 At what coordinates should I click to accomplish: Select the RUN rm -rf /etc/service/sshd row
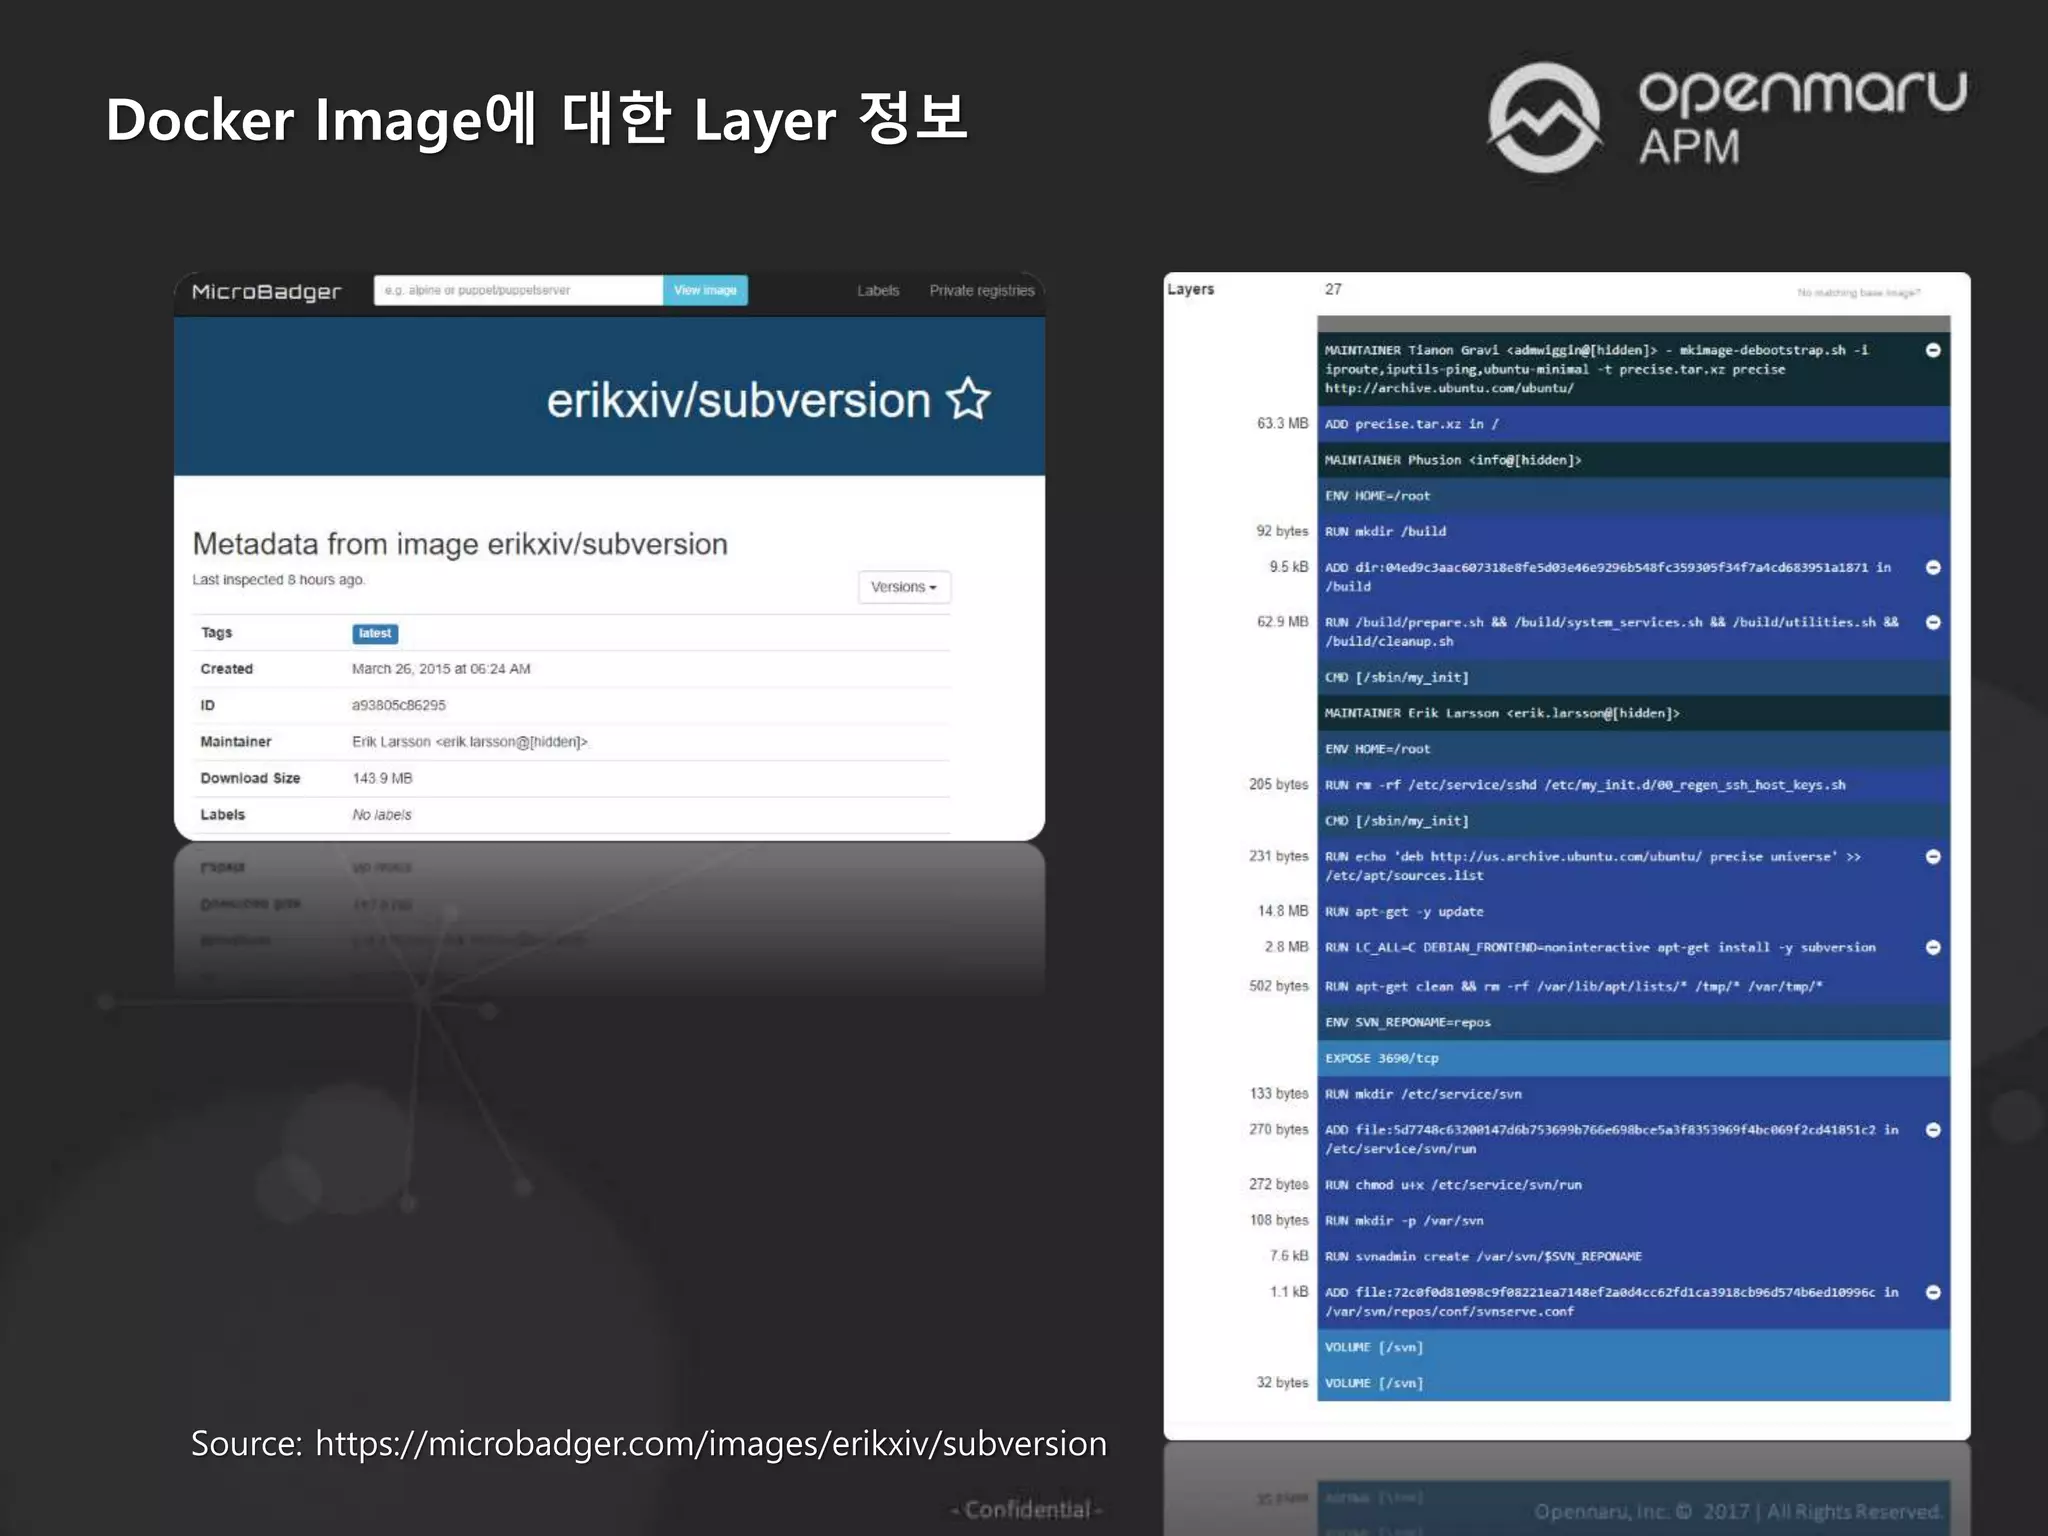[x=1633, y=785]
